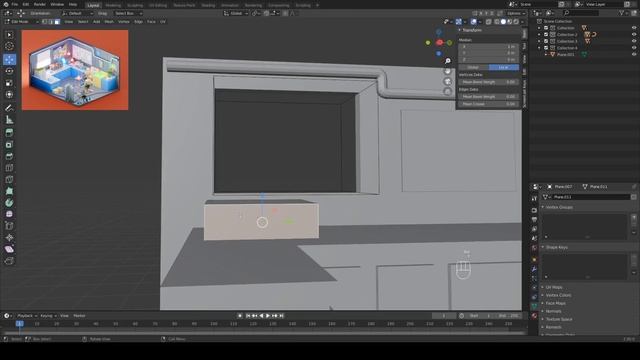This screenshot has width=640, height=360.
Task: Click the X axis red gizmo ball
Action: [440, 42]
